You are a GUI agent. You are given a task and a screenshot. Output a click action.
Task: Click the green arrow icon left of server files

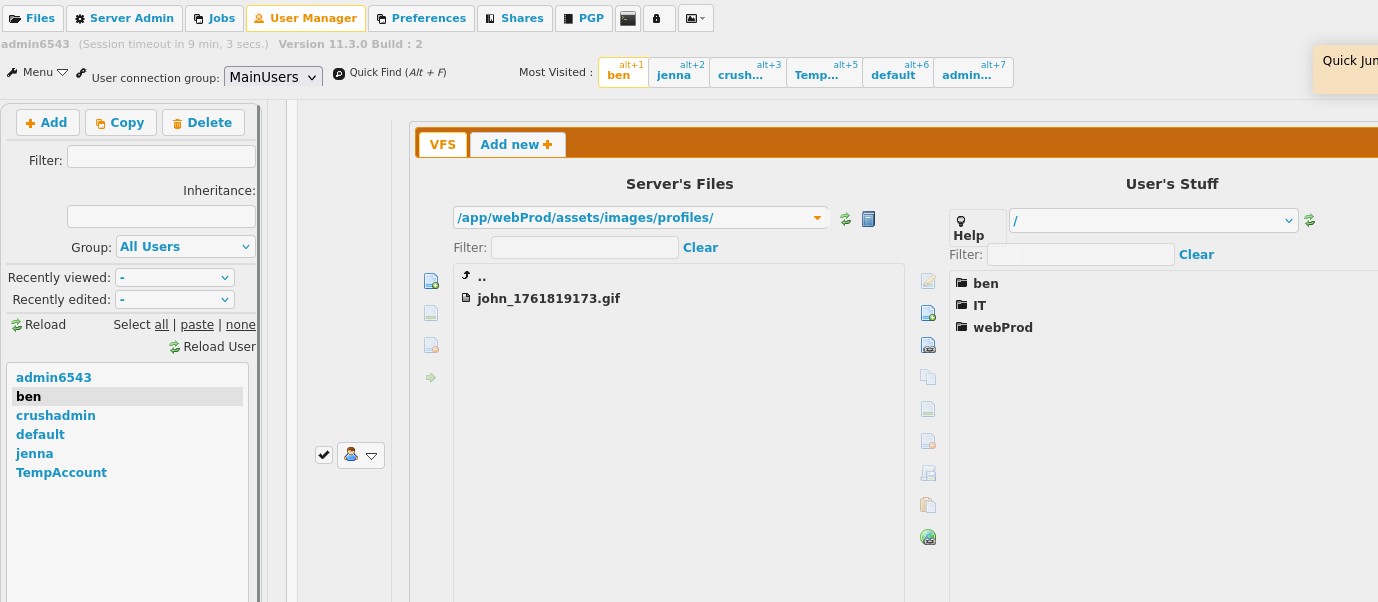431,377
